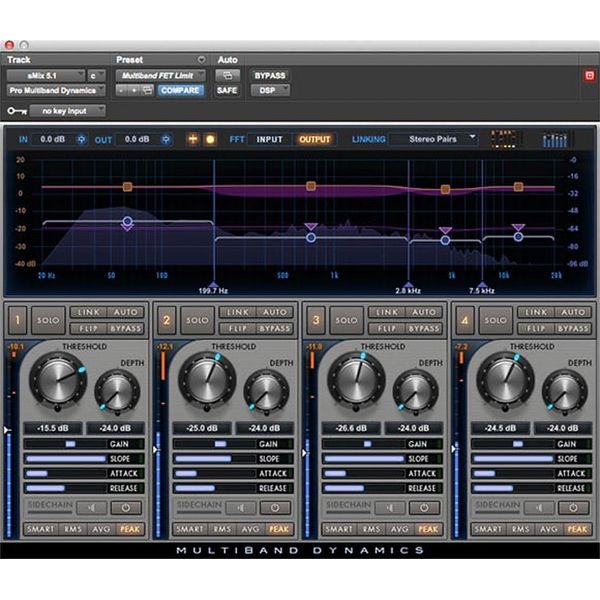Select FFT INPUT display
Image resolution: width=600 pixels, height=600 pixels.
click(x=269, y=139)
